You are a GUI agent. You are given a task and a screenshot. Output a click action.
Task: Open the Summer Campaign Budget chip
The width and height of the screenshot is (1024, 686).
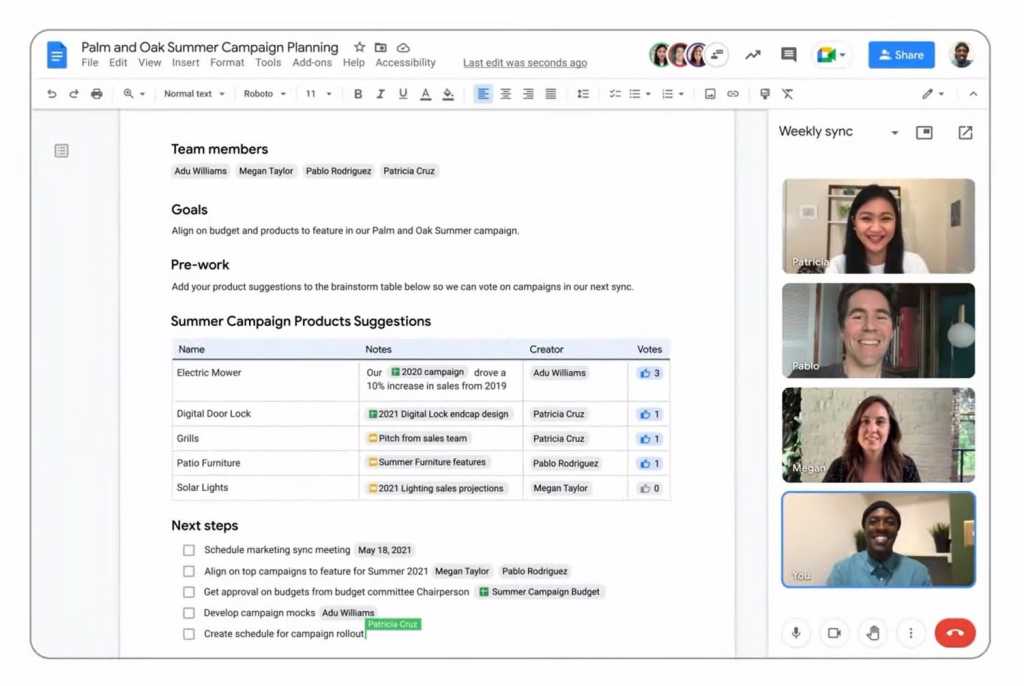[x=539, y=592]
